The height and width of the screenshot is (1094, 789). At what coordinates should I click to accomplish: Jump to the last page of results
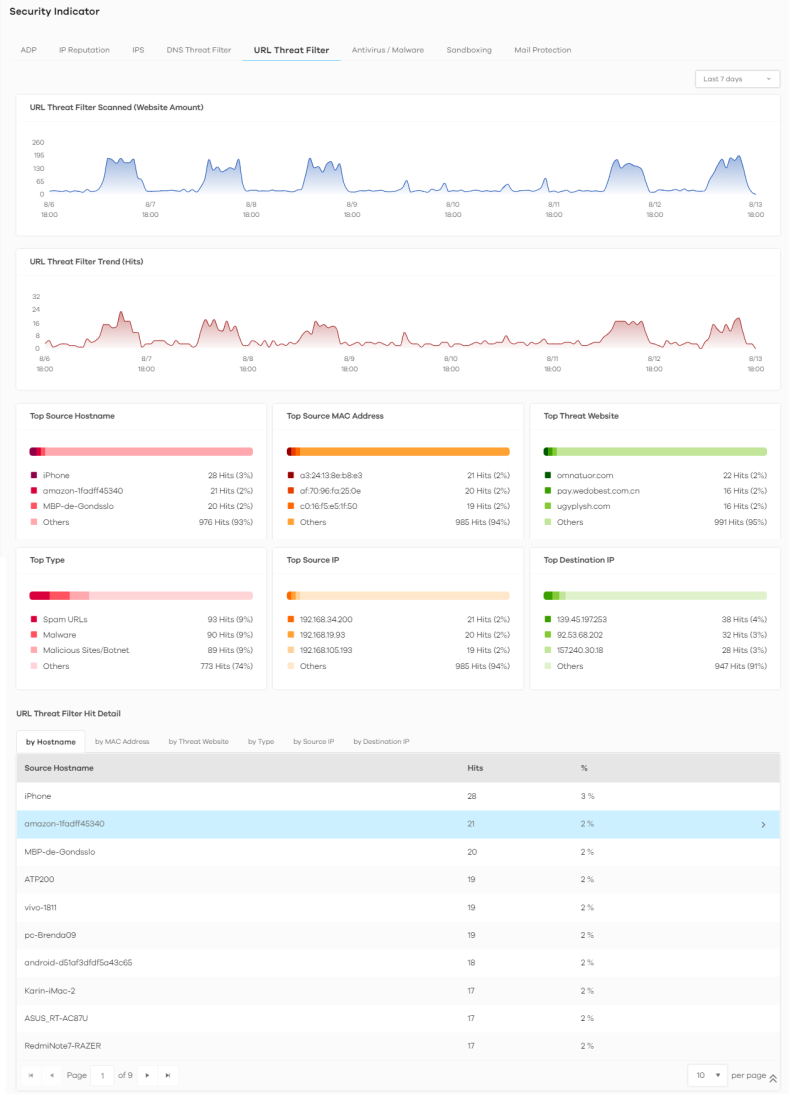pyautogui.click(x=168, y=1075)
